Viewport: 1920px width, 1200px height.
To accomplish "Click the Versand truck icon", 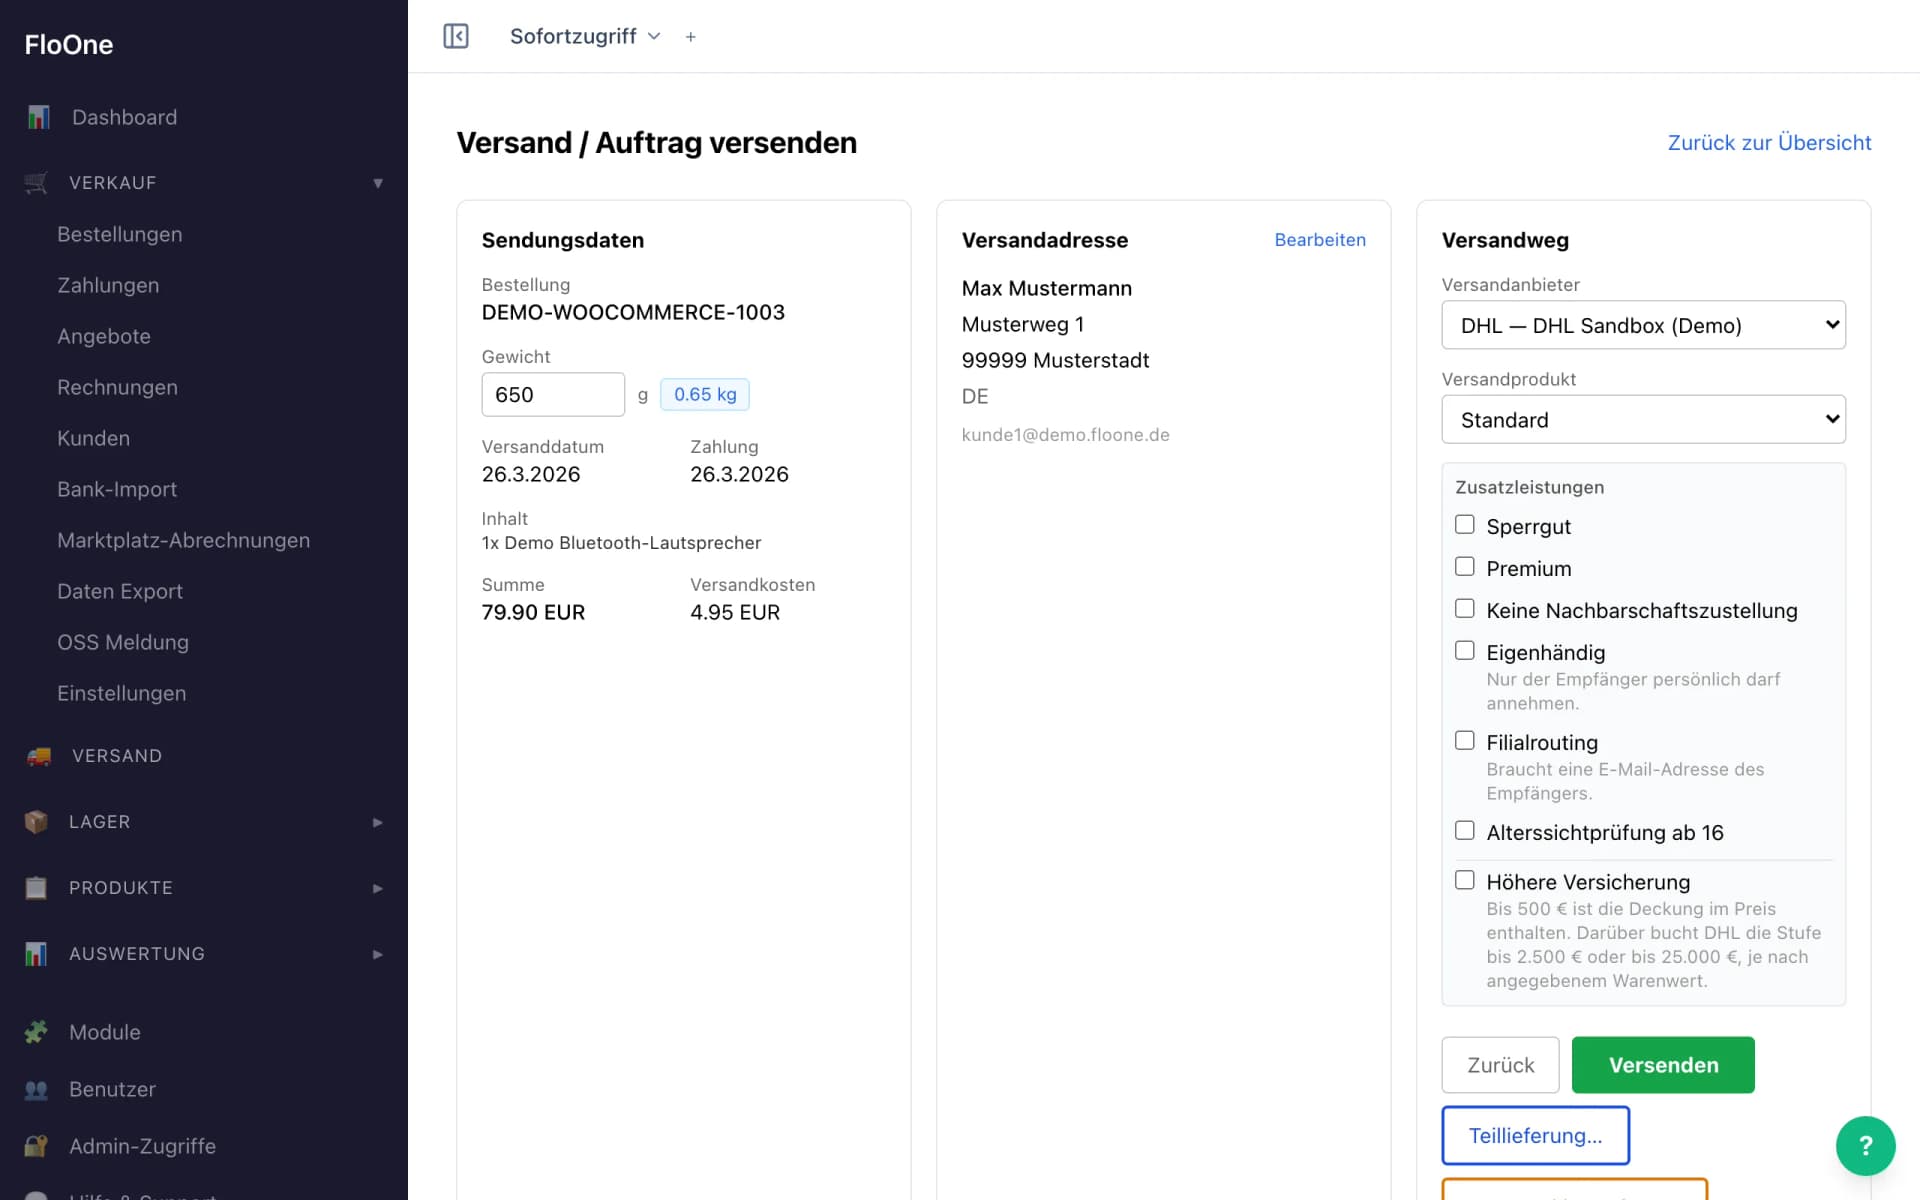I will 38,756.
